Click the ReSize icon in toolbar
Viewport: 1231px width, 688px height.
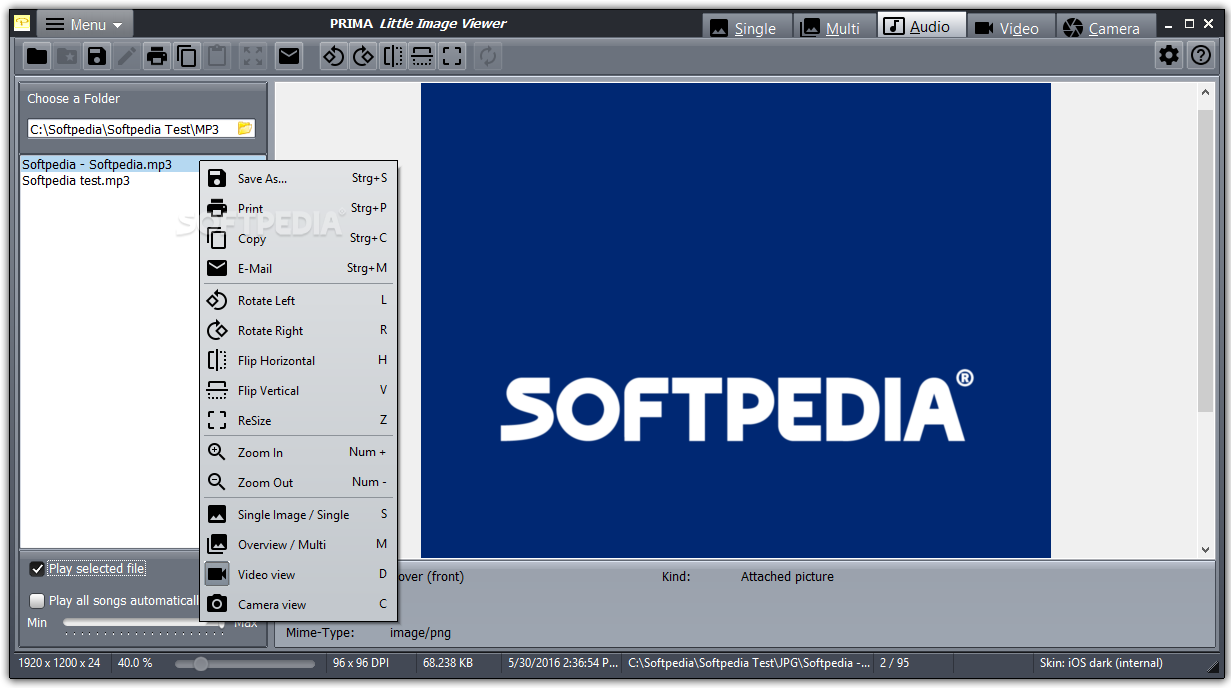452,56
